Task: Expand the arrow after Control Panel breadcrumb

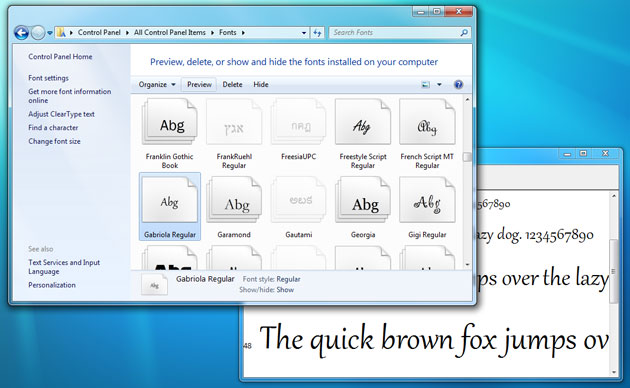Action: pos(127,33)
